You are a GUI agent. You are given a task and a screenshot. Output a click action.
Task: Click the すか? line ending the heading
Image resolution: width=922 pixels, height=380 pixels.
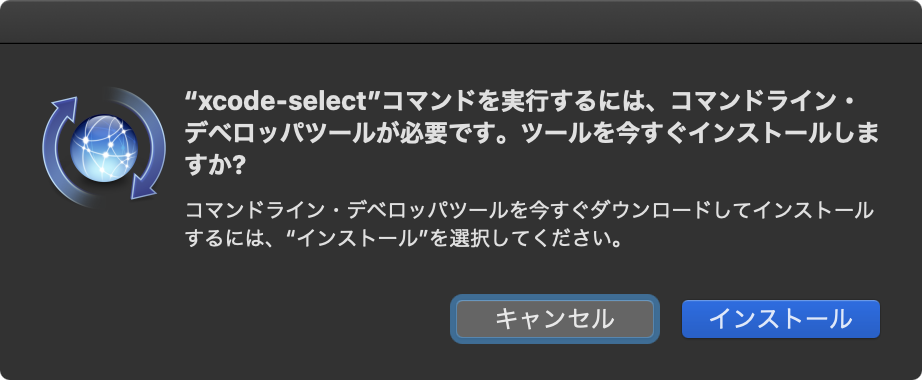(x=215, y=168)
